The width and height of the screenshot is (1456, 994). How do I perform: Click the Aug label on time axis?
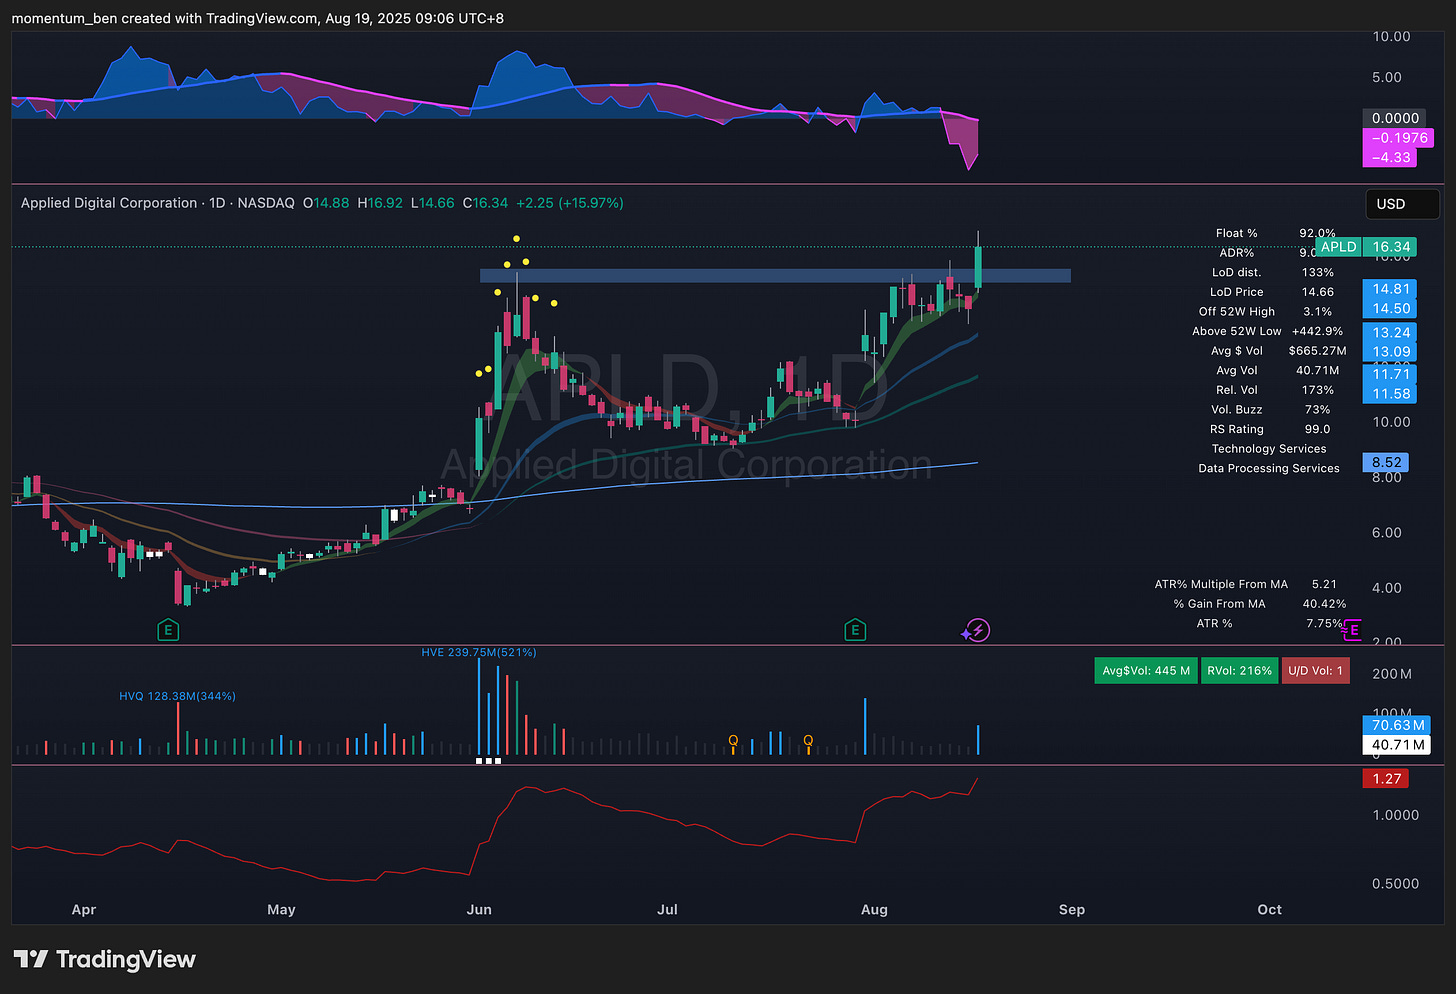pos(874,909)
